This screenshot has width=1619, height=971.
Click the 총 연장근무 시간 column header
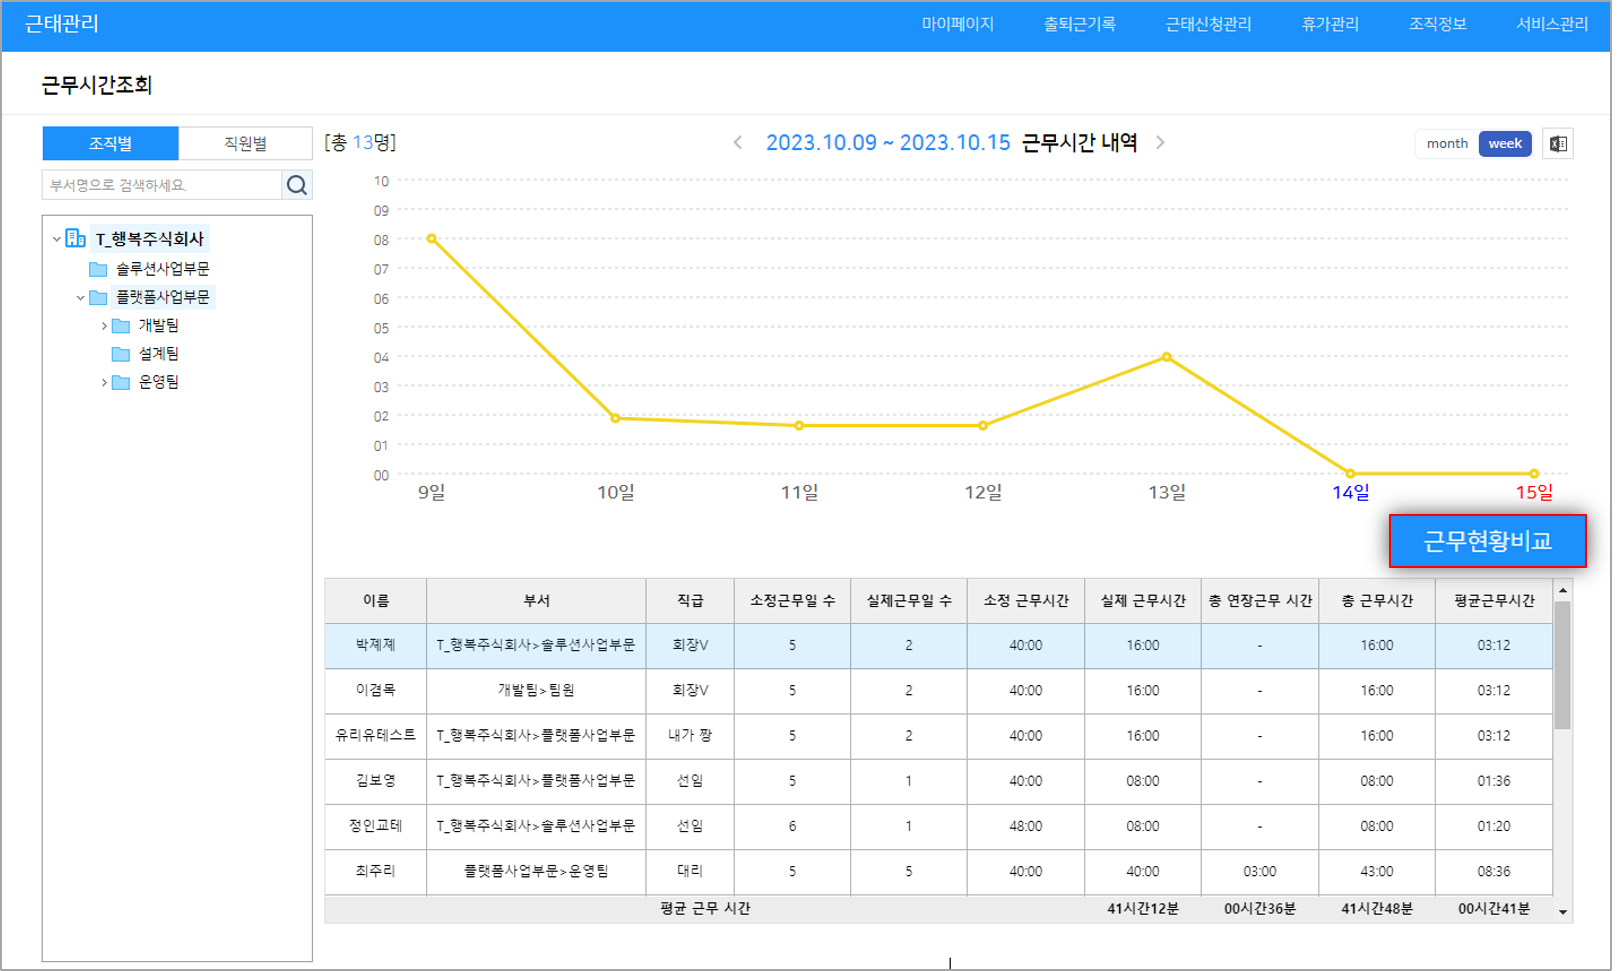pyautogui.click(x=1260, y=601)
